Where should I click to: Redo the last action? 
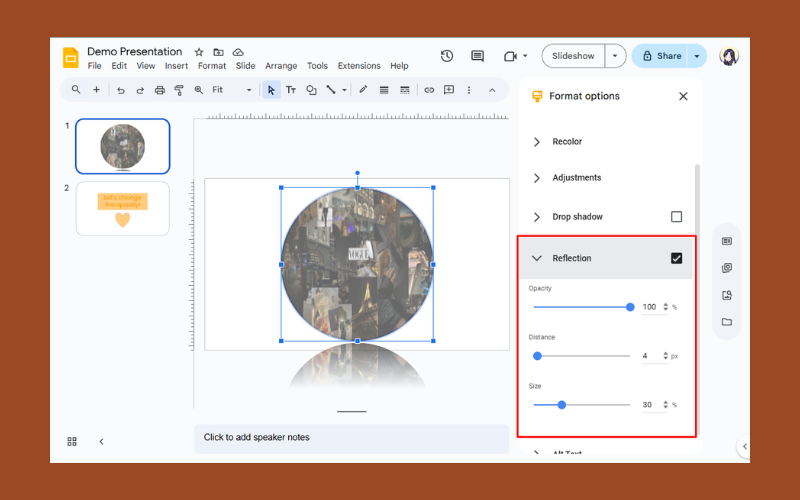(x=140, y=90)
